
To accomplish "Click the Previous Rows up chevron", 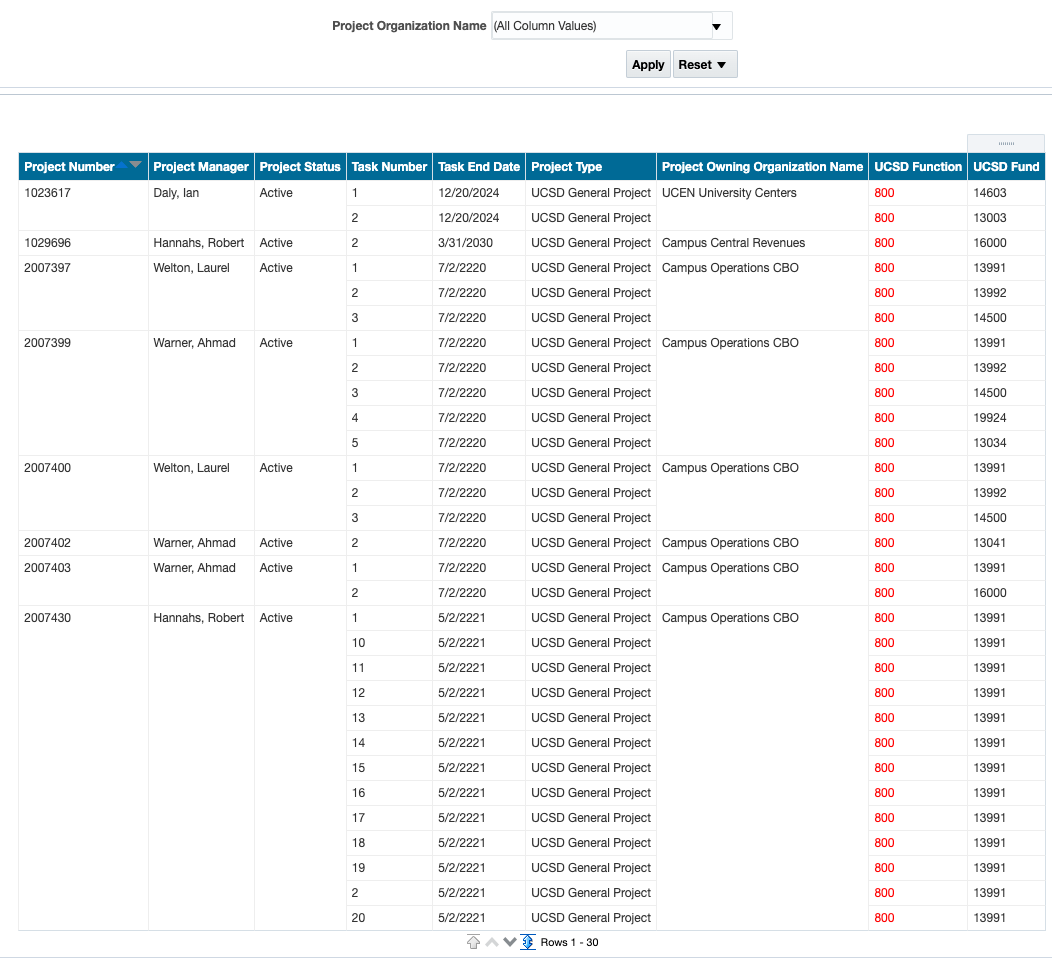I will click(492, 942).
